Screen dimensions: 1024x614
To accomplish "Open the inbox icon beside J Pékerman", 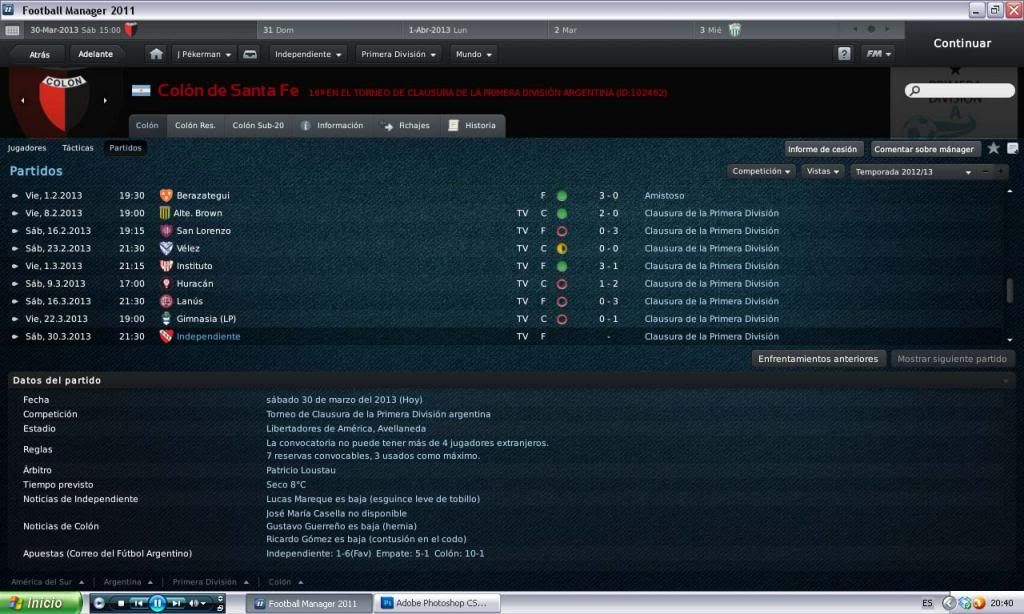I will click(x=250, y=54).
